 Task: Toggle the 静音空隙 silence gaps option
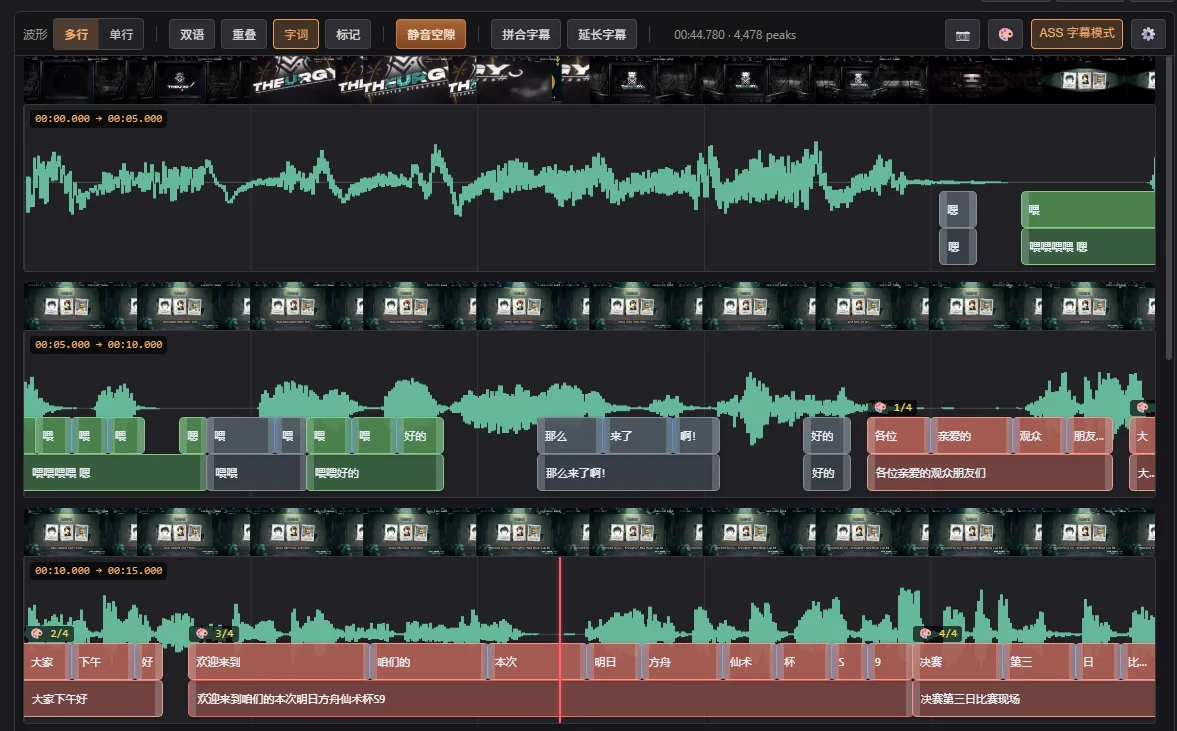(x=431, y=35)
